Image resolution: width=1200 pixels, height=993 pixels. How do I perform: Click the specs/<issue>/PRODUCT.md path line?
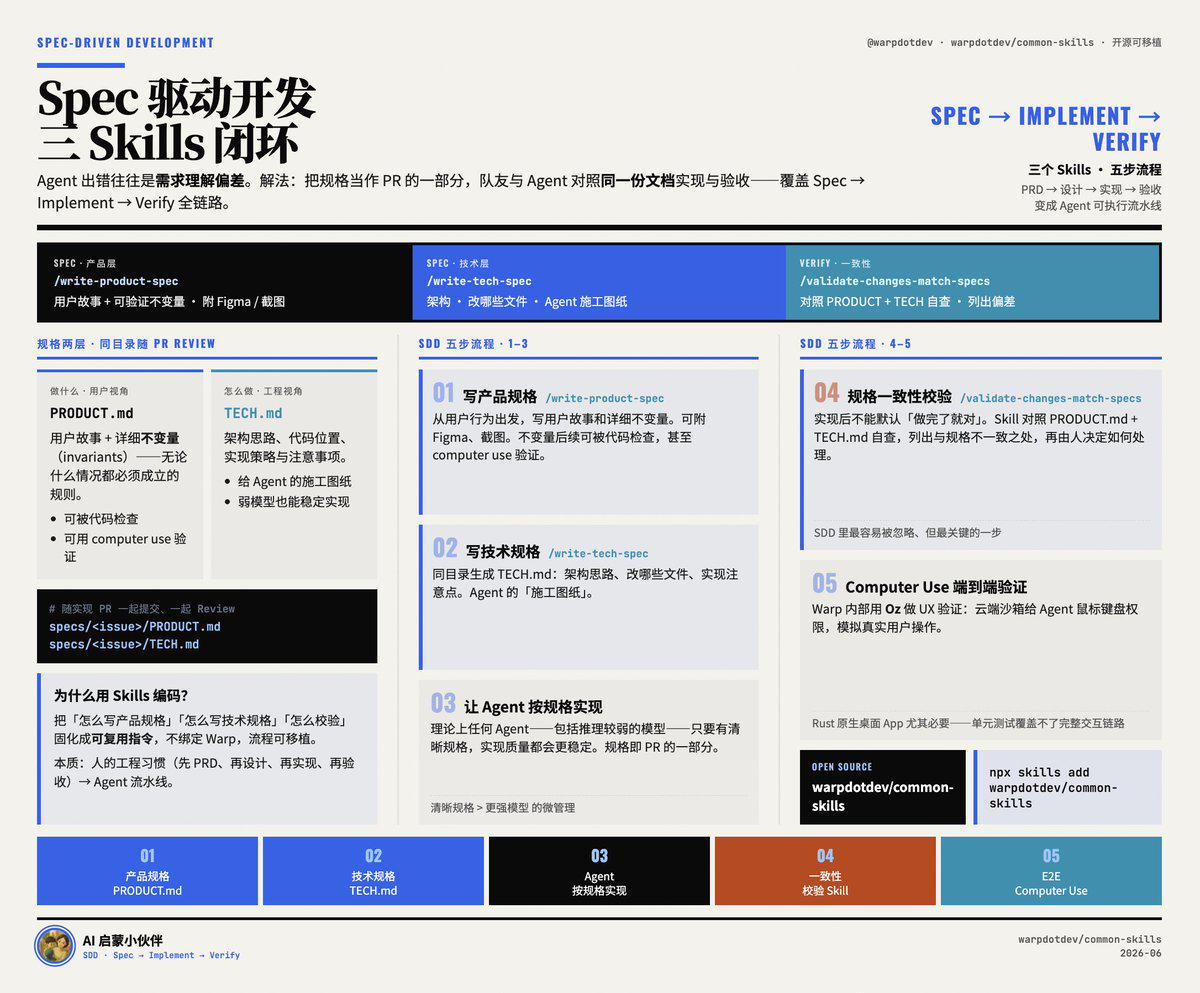[135, 627]
